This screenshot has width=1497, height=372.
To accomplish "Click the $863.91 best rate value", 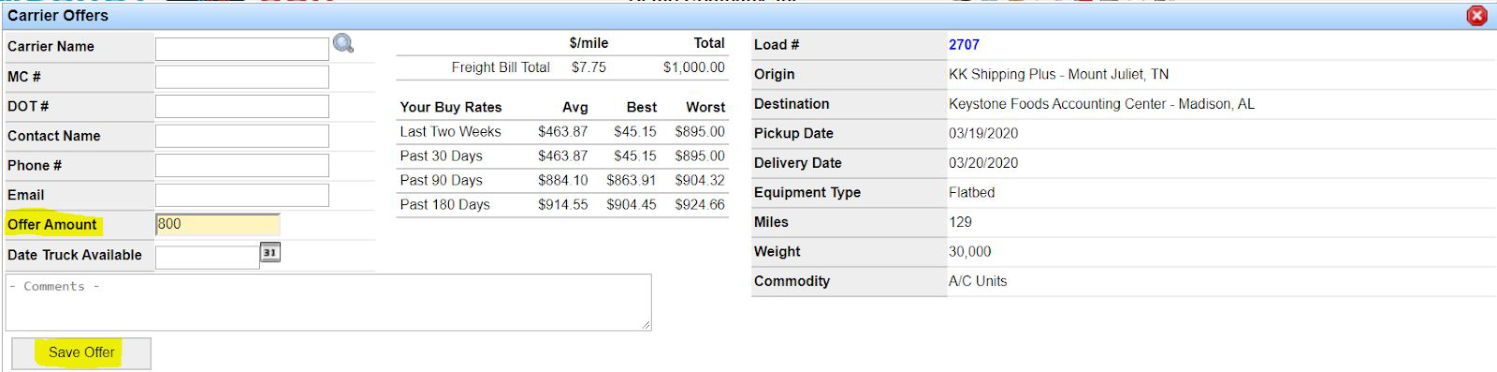I will pyautogui.click(x=632, y=180).
